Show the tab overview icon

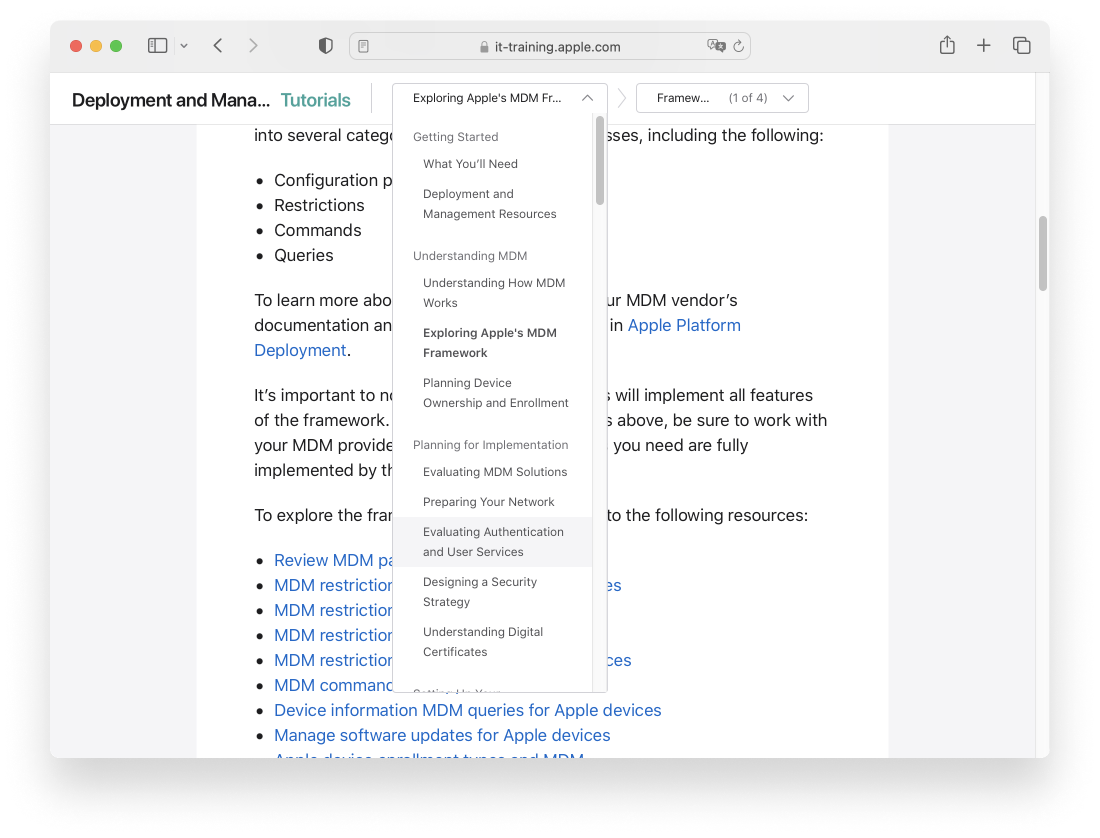[x=1021, y=45]
